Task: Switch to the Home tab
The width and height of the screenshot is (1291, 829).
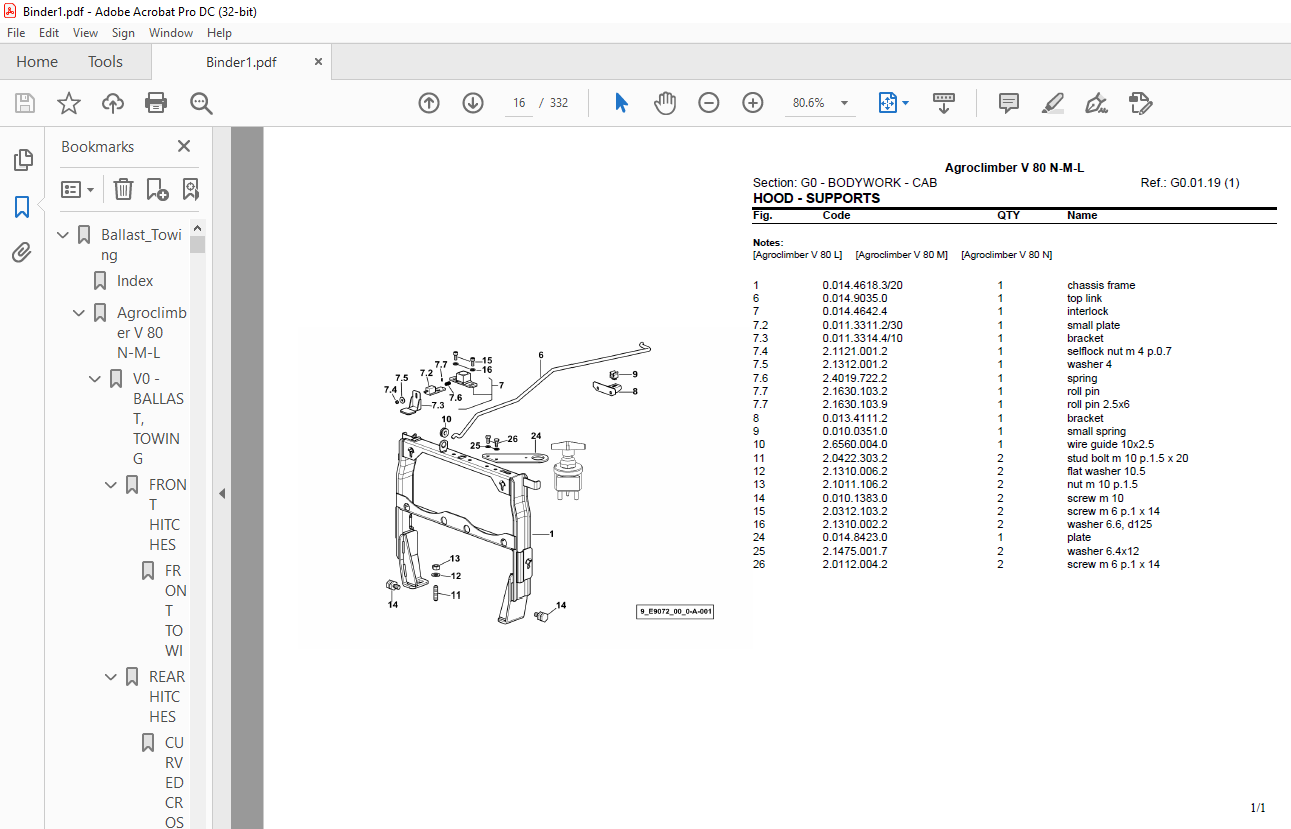Action: 37,62
